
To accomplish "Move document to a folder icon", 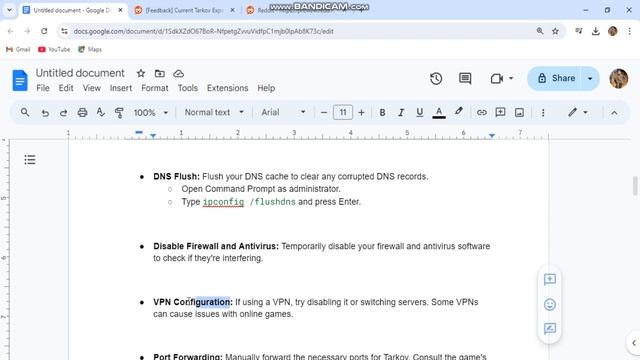I will [x=160, y=73].
